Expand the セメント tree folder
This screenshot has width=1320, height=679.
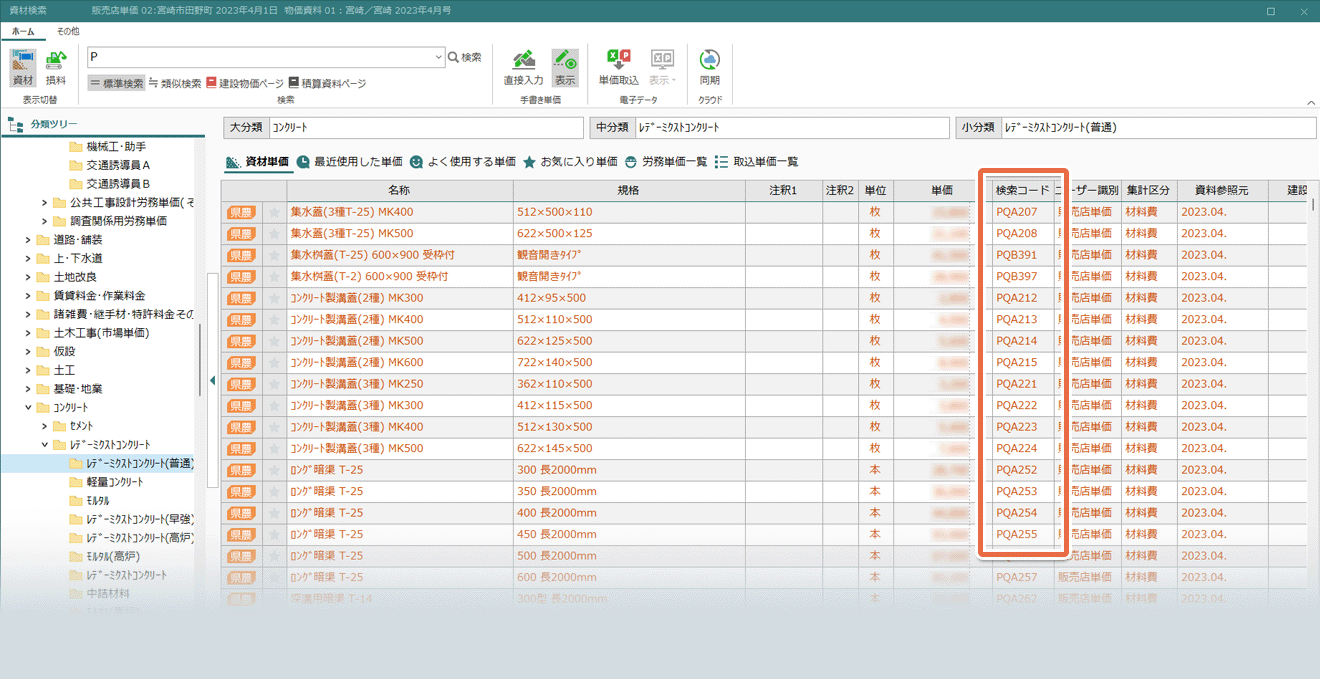pos(44,426)
